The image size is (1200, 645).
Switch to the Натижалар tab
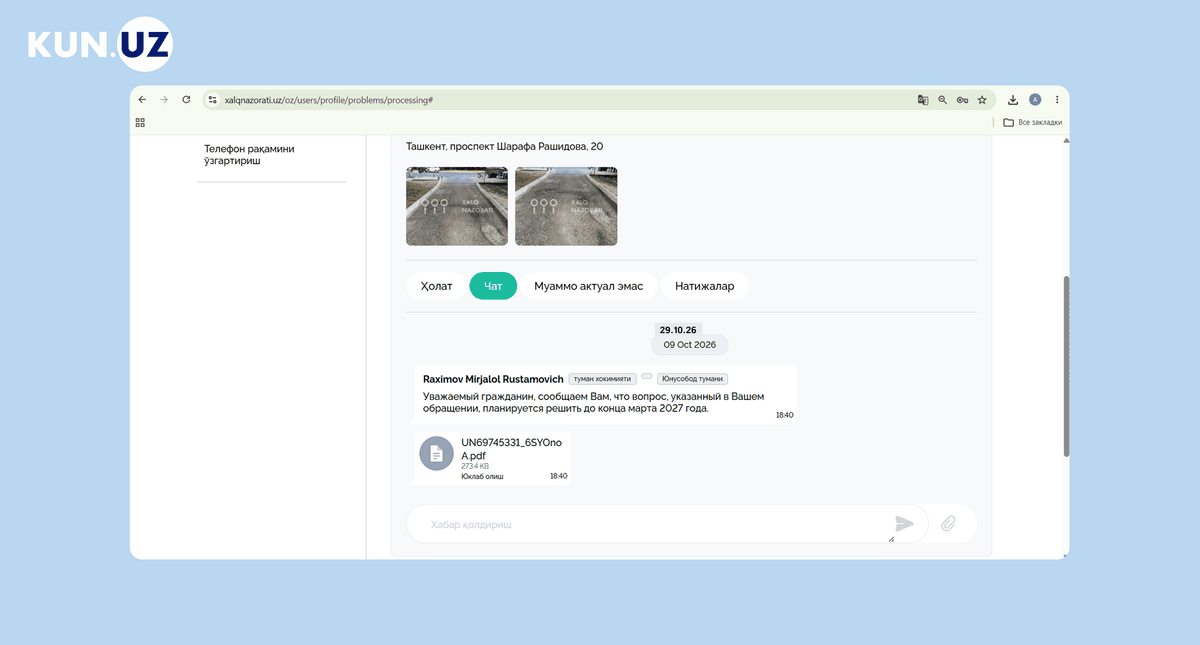click(x=705, y=286)
